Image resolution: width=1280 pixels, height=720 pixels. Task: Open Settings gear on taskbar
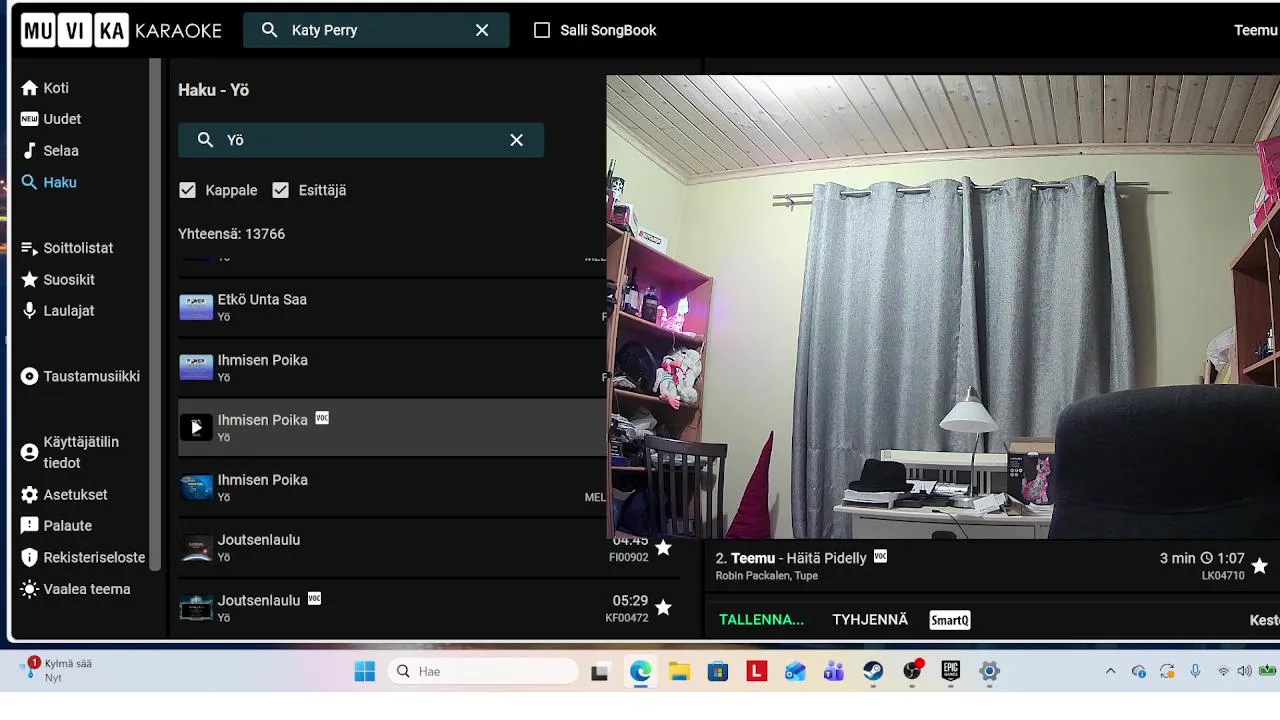989,671
